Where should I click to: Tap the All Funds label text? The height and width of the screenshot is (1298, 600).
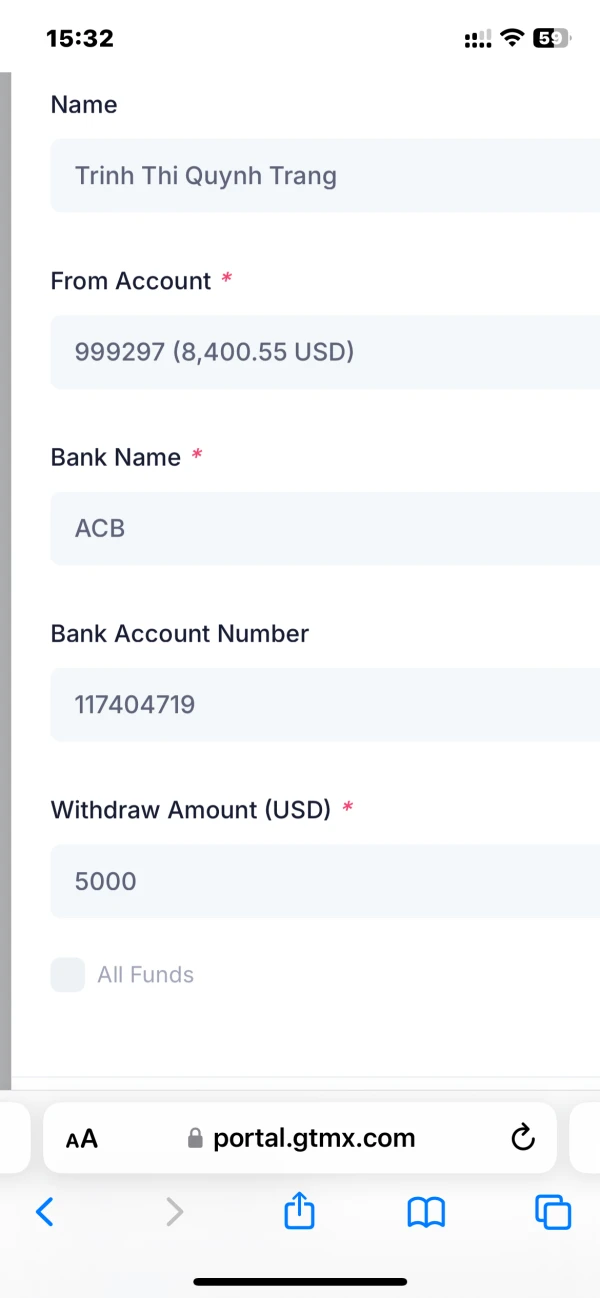coord(145,975)
